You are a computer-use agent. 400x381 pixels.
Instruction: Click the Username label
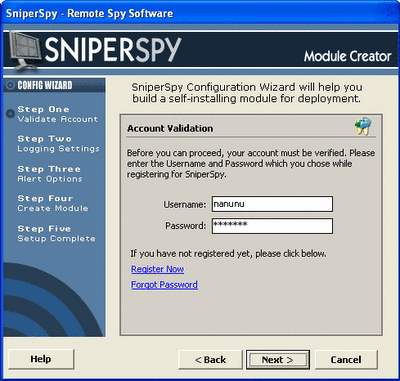[185, 204]
